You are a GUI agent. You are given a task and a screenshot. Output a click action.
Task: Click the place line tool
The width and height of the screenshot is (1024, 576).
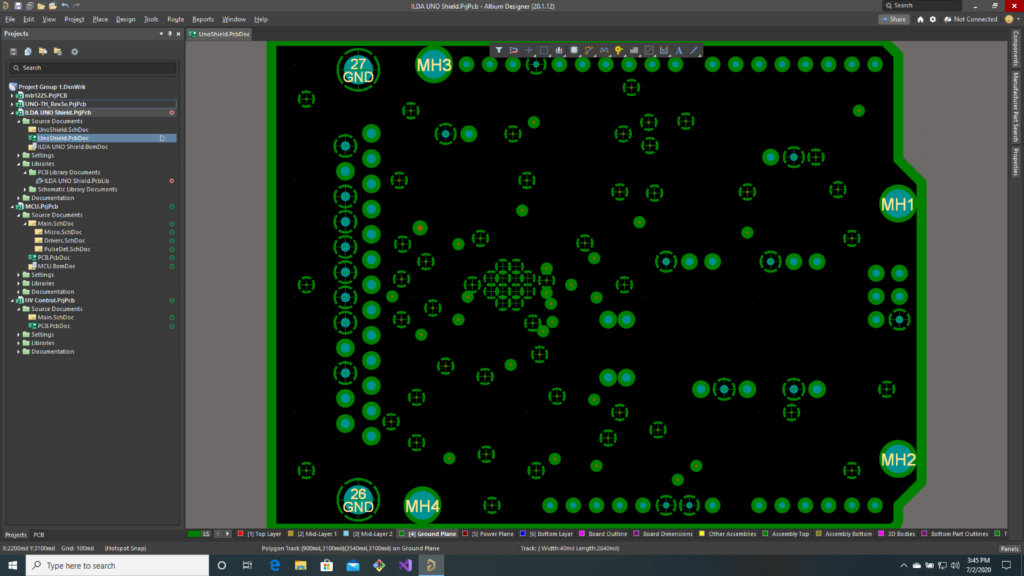694,50
